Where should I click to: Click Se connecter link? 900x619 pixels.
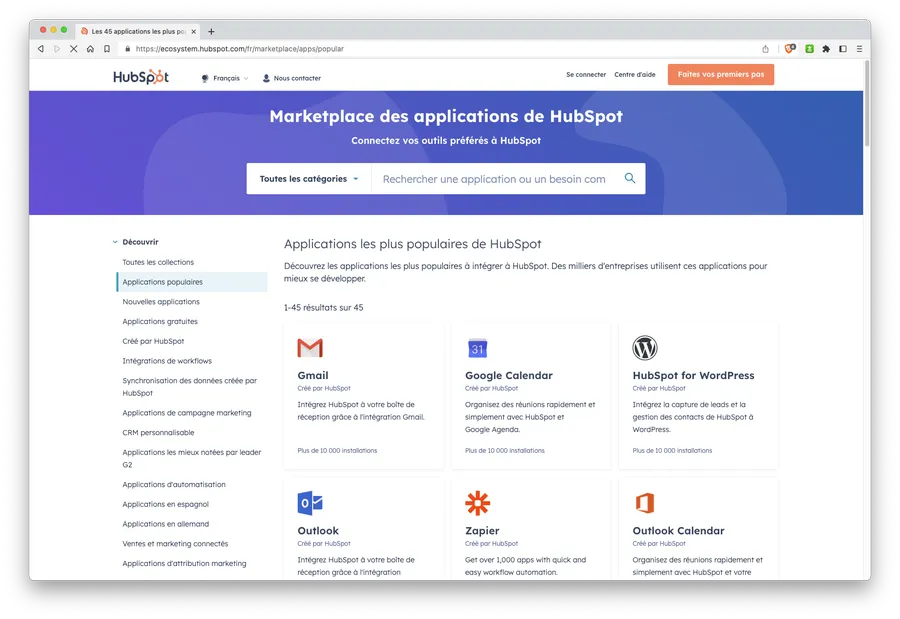click(x=586, y=75)
